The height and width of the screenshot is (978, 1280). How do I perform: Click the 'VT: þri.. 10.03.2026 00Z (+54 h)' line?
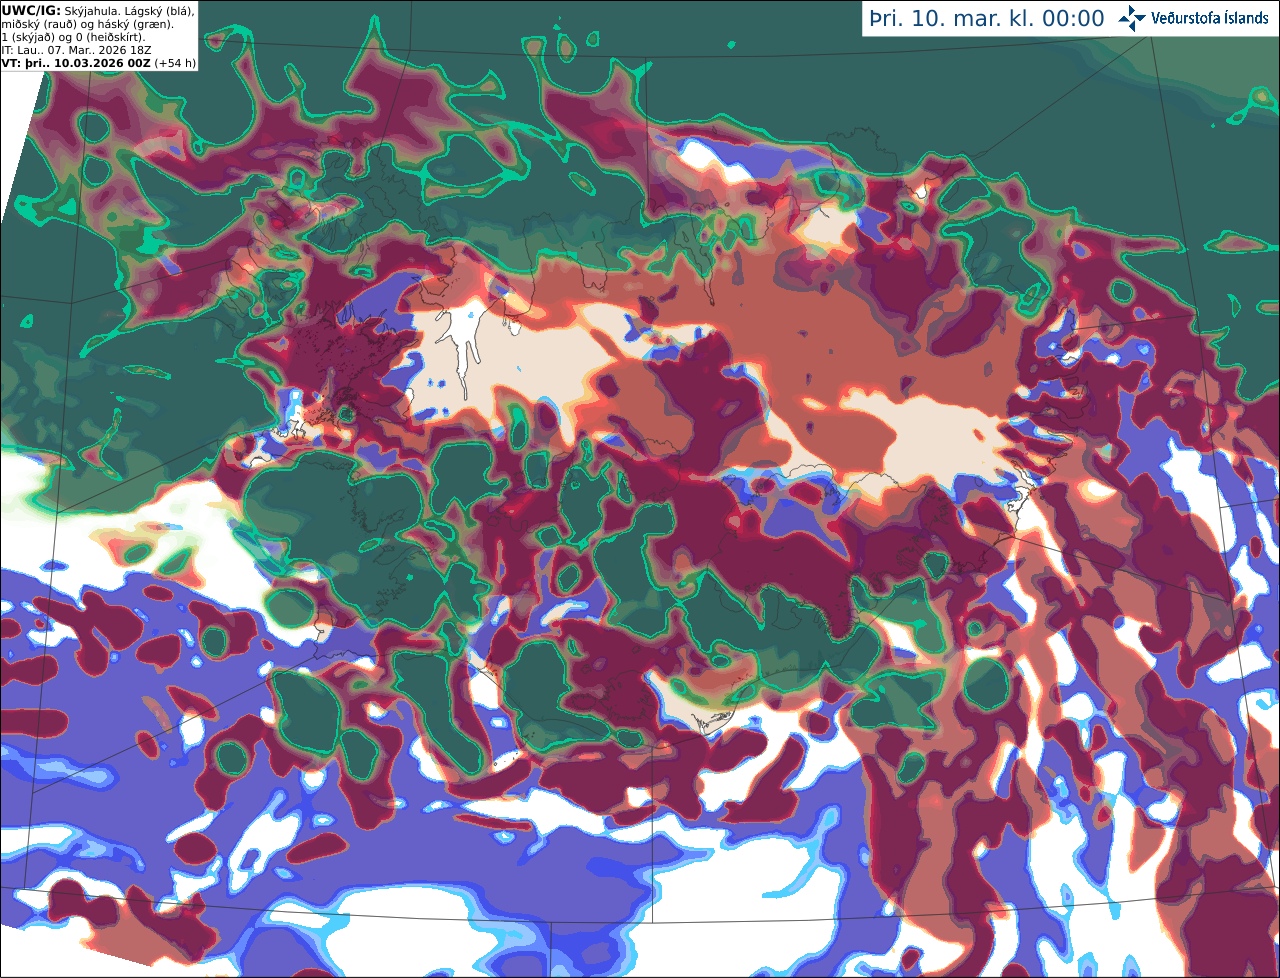(x=99, y=63)
